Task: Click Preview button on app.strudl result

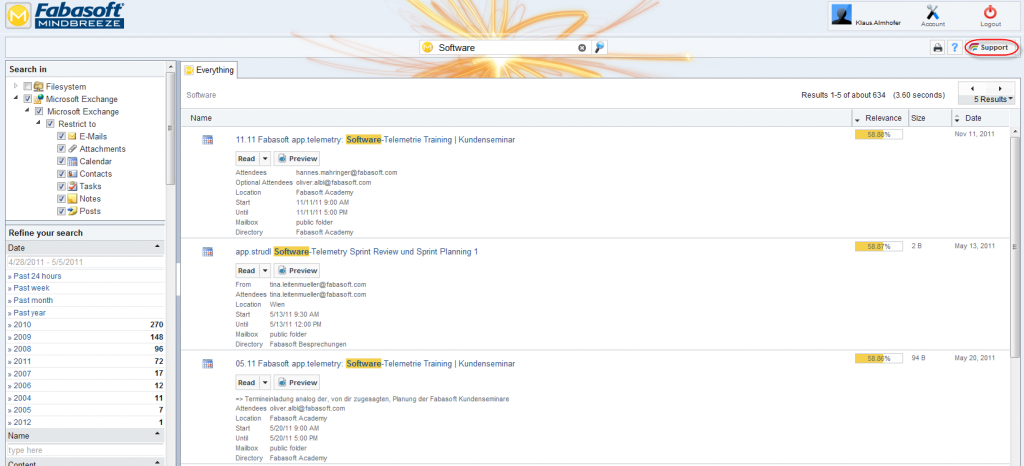Action: pyautogui.click(x=296, y=271)
